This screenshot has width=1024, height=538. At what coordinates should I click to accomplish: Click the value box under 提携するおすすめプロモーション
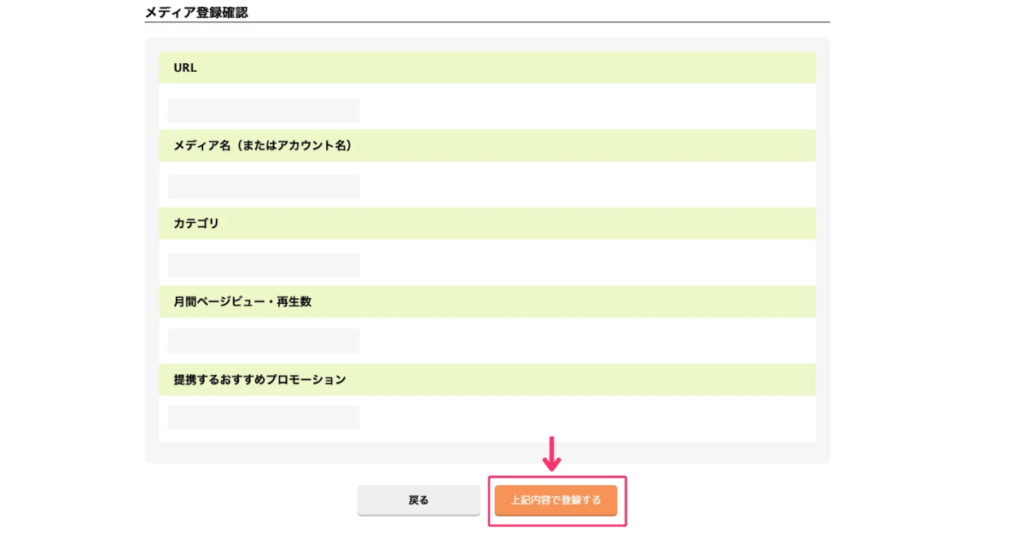pyautogui.click(x=263, y=418)
